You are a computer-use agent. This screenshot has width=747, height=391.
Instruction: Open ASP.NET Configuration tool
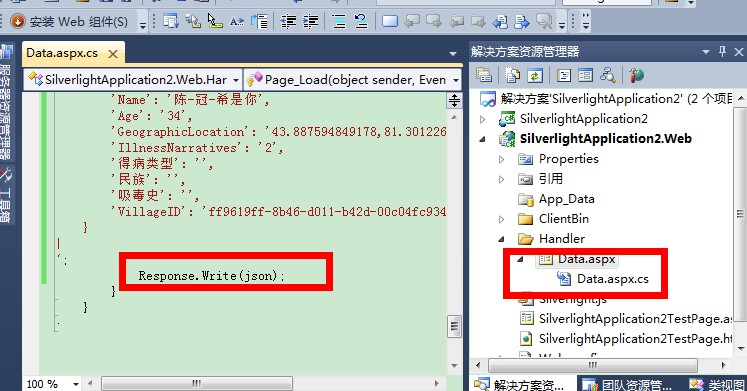[x=636, y=75]
